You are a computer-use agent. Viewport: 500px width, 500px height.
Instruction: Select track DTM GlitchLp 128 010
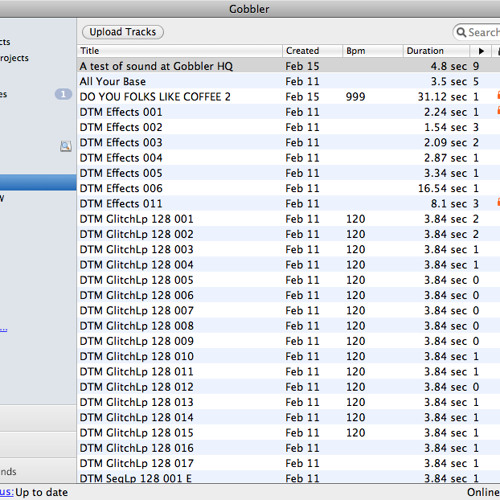tap(288, 356)
